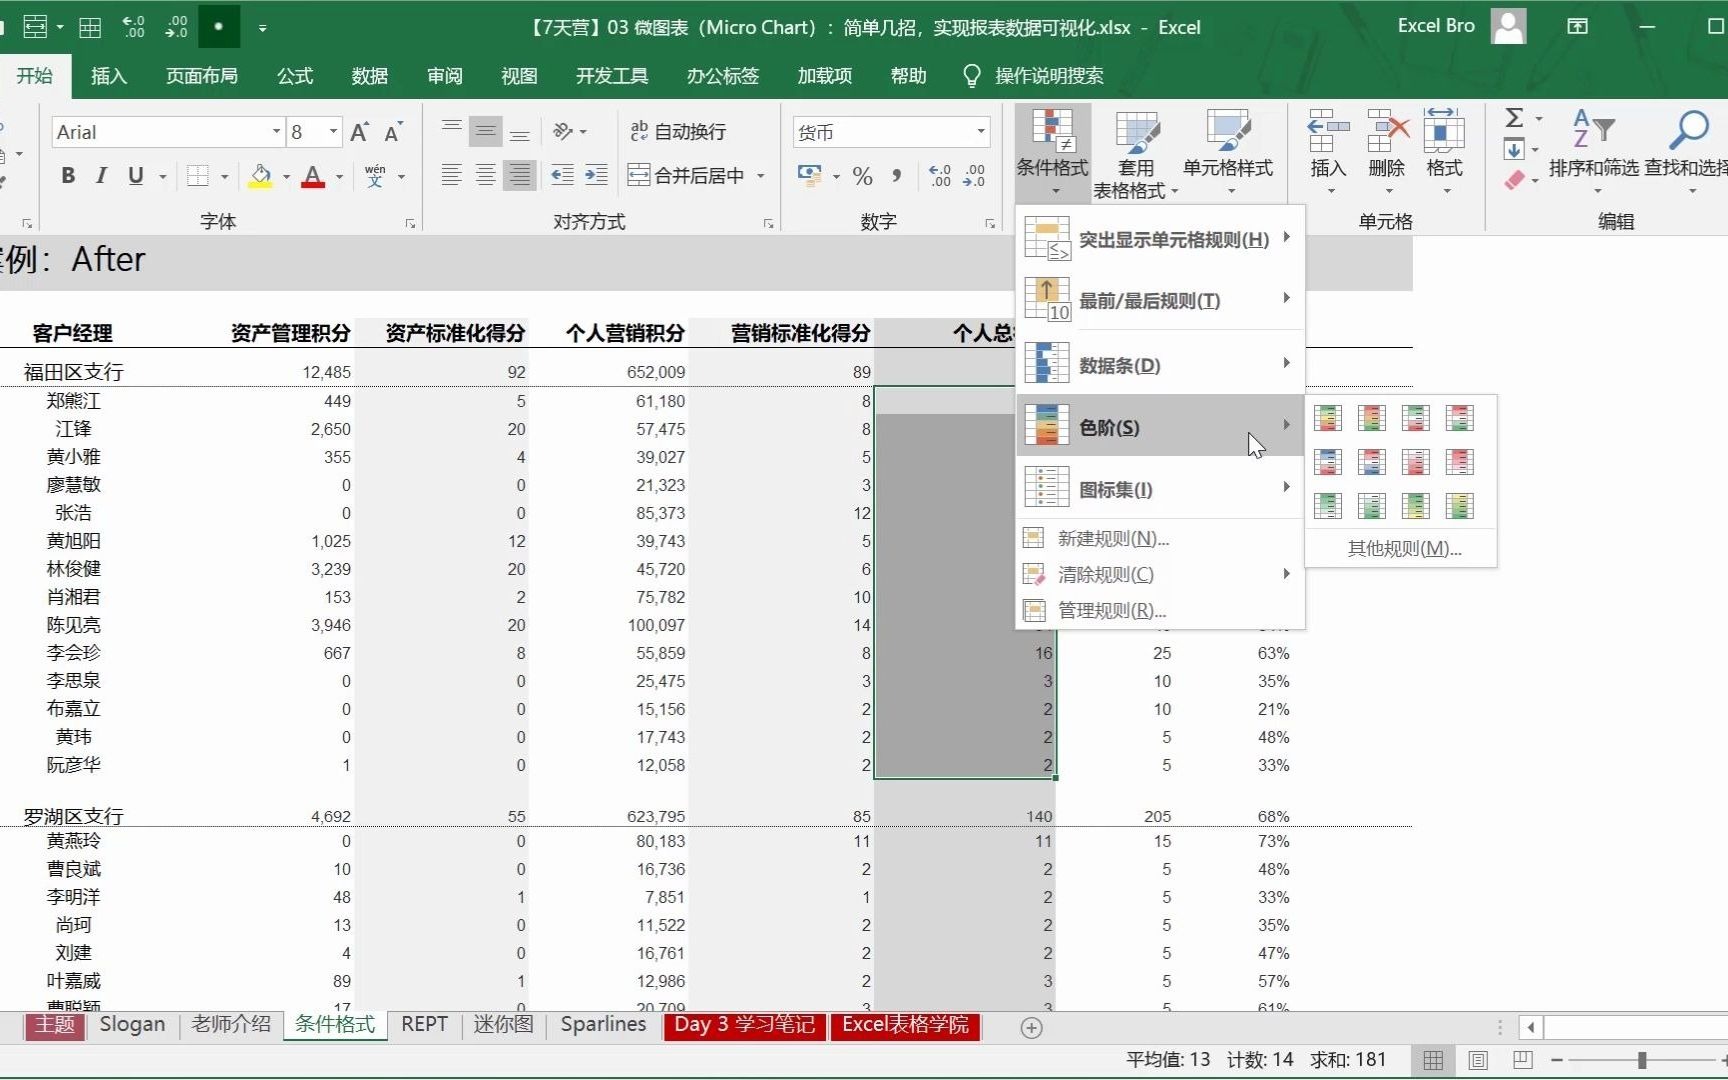Screen dimensions: 1728x1080
Task: Click decrease indent icon
Action: (x=563, y=175)
